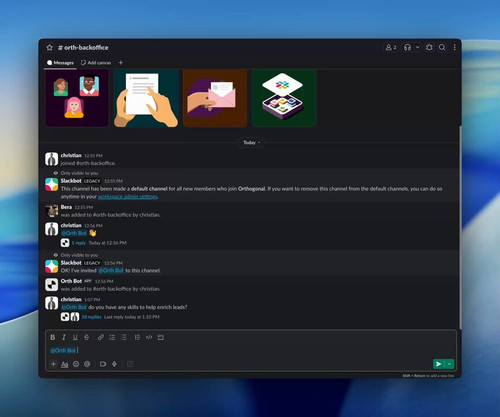Image resolution: width=500 pixels, height=417 pixels.
Task: Switch to the Messages tab
Action: coord(60,63)
